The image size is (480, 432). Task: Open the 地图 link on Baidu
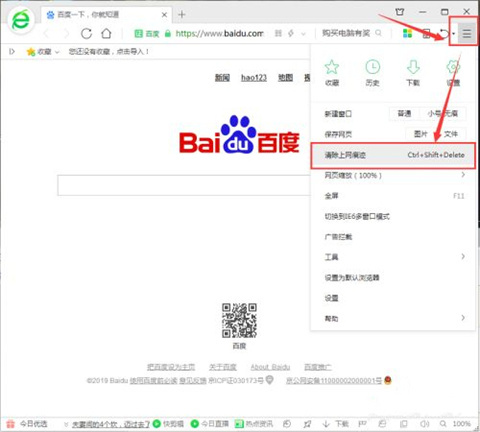tap(285, 78)
